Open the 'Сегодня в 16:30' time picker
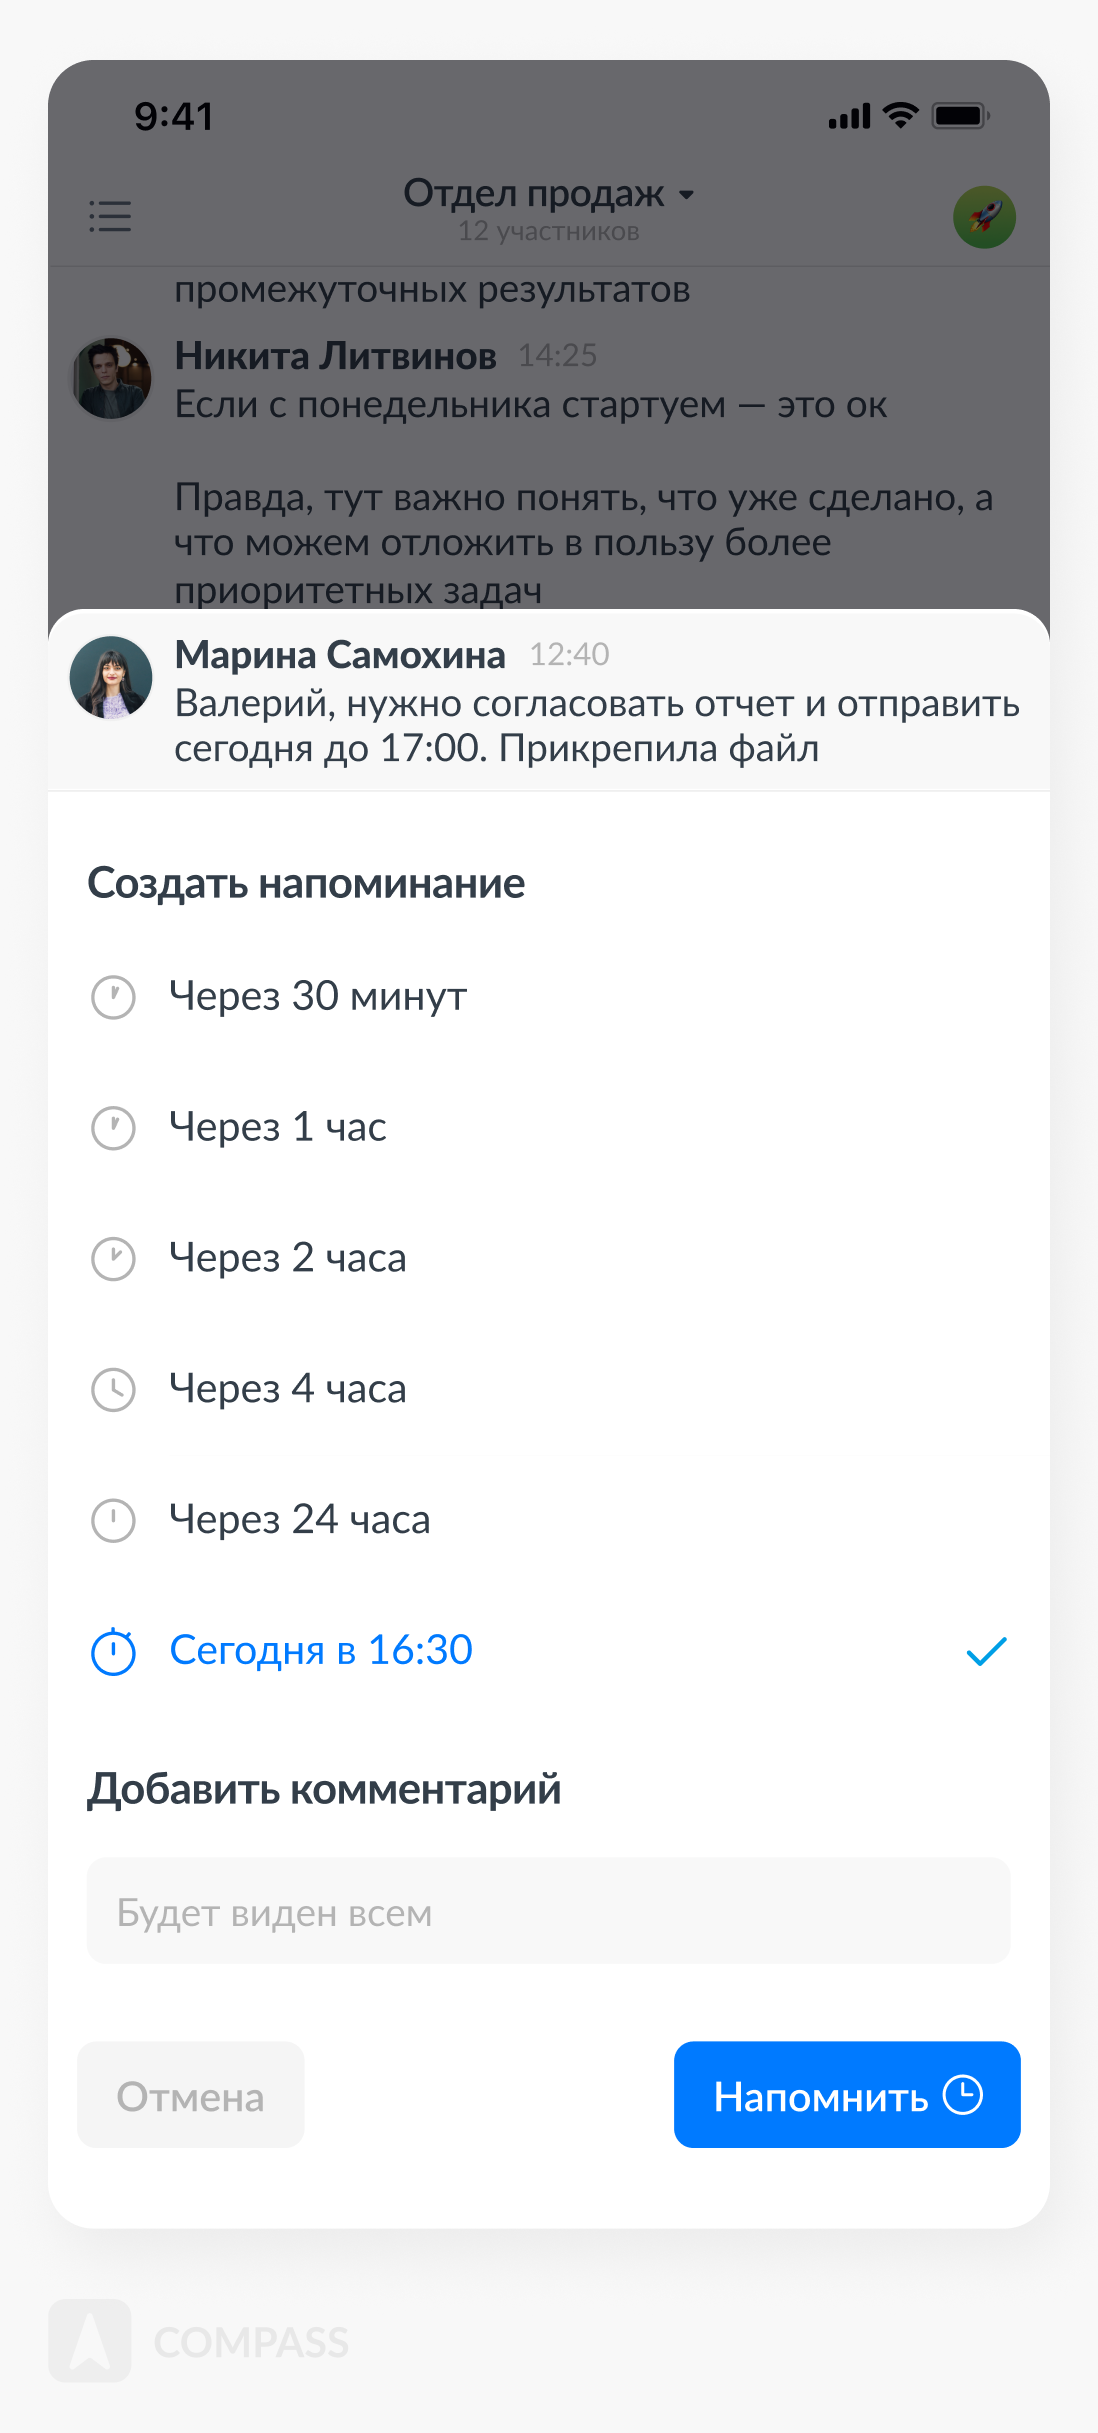This screenshot has width=1098, height=2433. pyautogui.click(x=321, y=1650)
